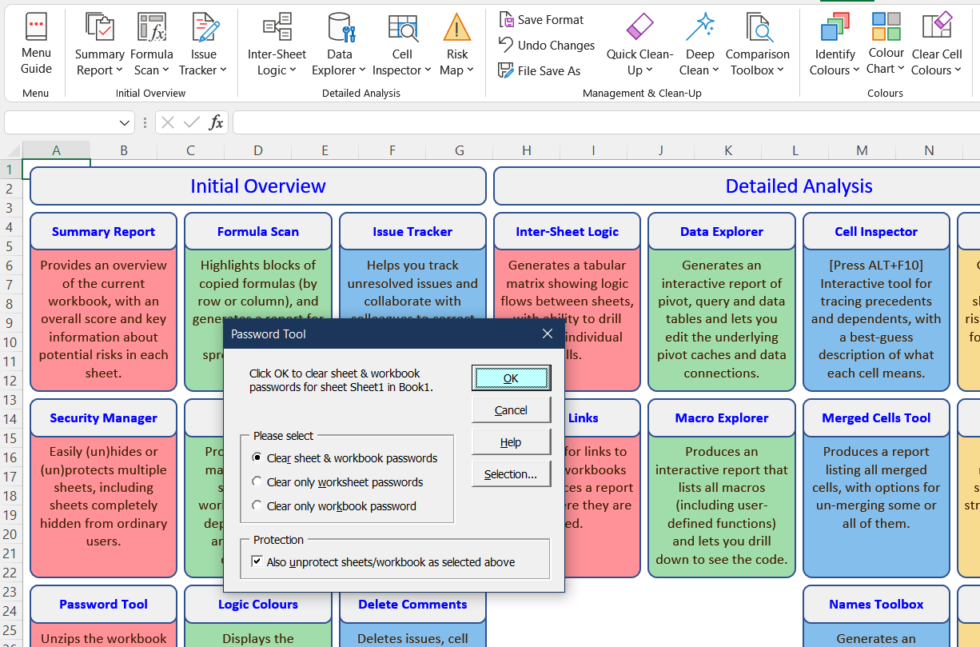Click the Selection button in the dialog

pyautogui.click(x=511, y=474)
